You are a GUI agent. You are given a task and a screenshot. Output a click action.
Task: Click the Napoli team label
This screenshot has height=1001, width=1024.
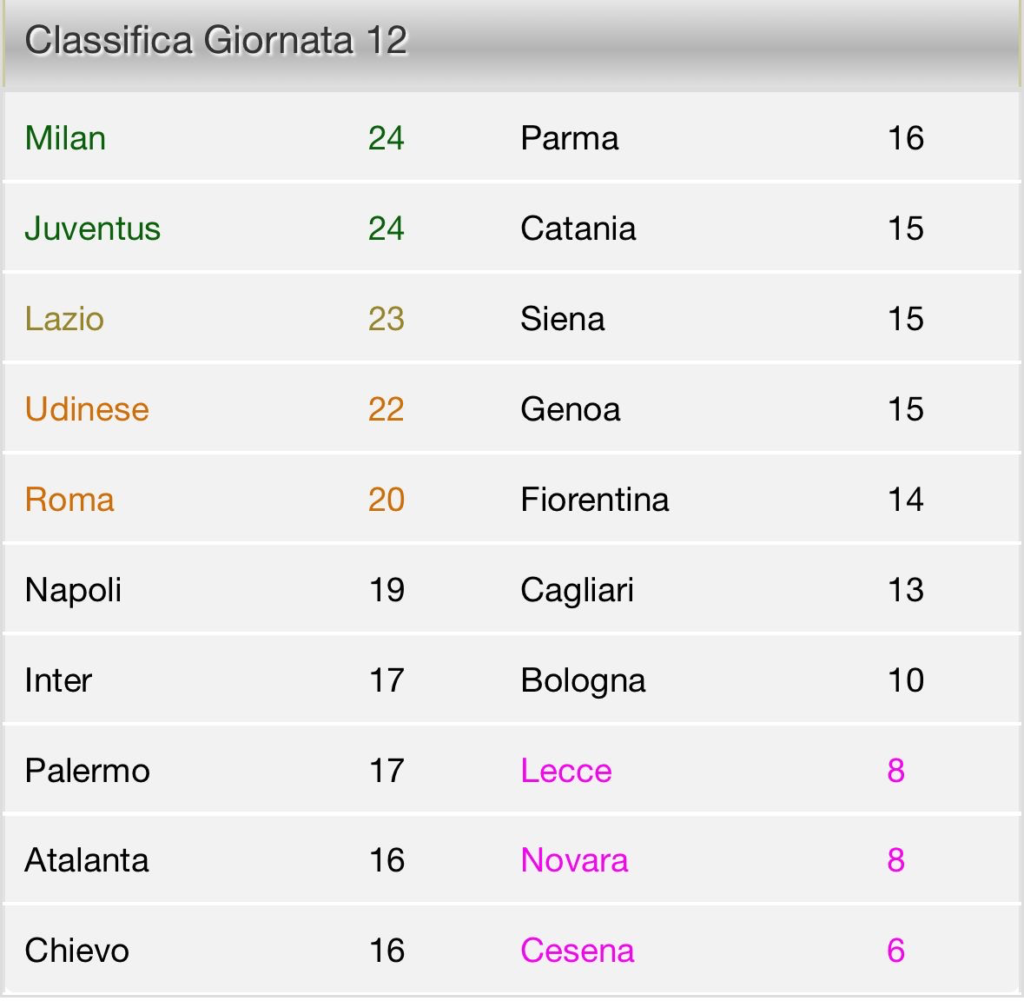coord(72,589)
